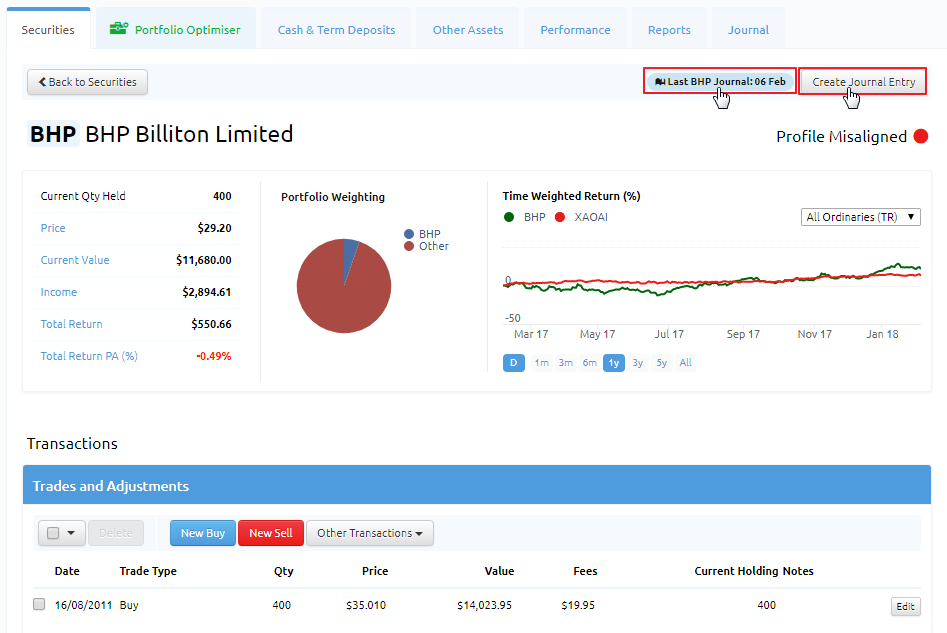The width and height of the screenshot is (947, 633).
Task: Open the Total Return PA (%) link
Action: click(89, 356)
